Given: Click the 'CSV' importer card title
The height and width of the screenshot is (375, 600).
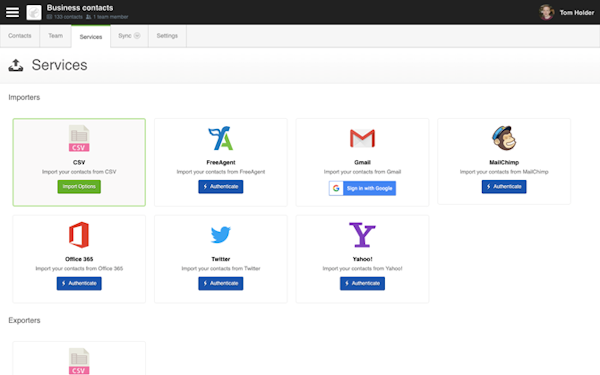Looking at the screenshot, I should (79, 162).
